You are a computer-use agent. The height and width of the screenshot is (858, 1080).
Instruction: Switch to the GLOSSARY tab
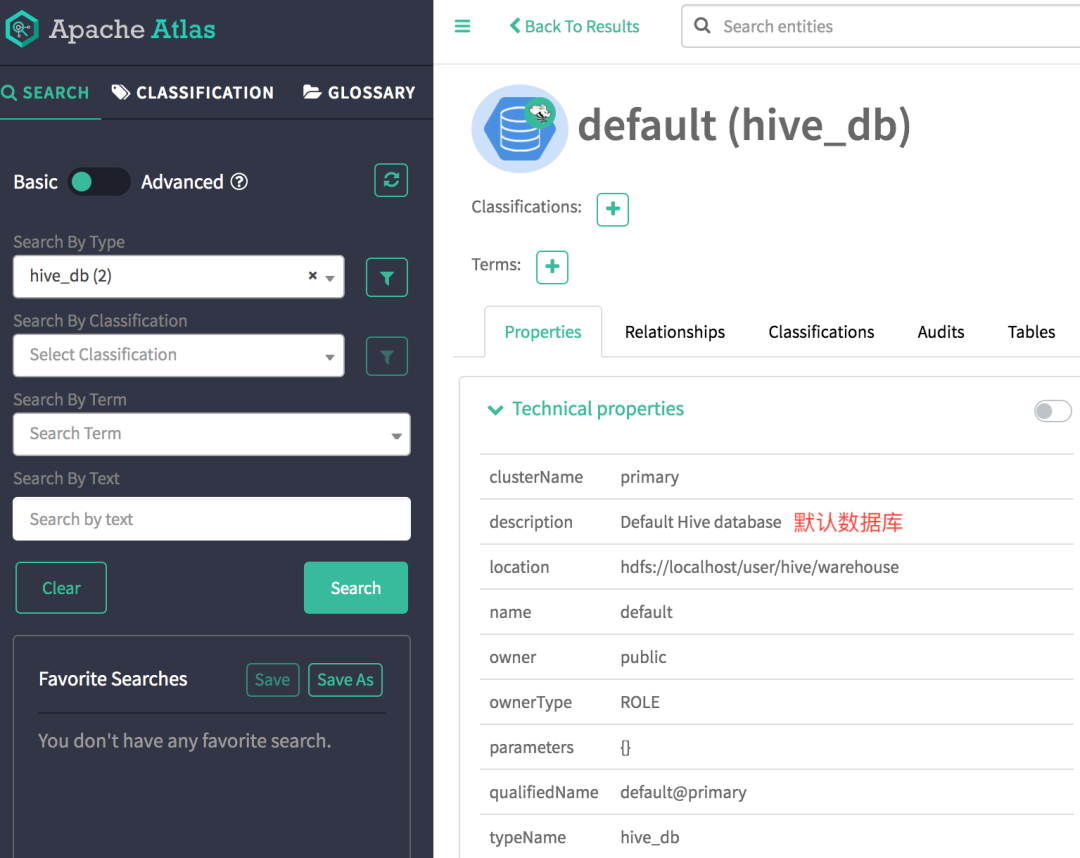pos(359,93)
